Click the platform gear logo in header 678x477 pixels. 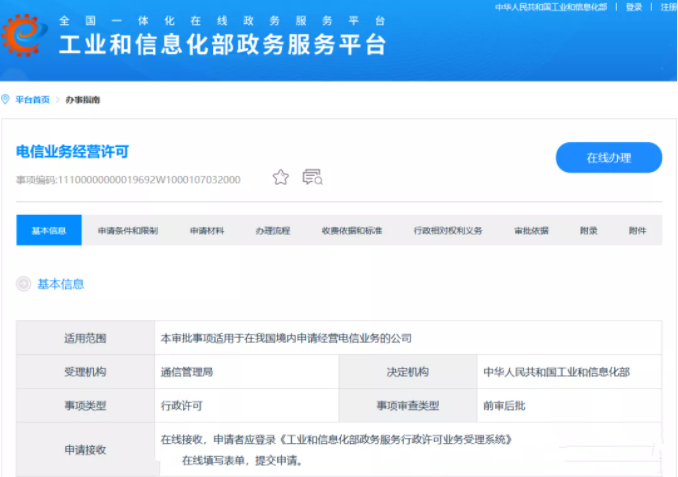(24, 35)
